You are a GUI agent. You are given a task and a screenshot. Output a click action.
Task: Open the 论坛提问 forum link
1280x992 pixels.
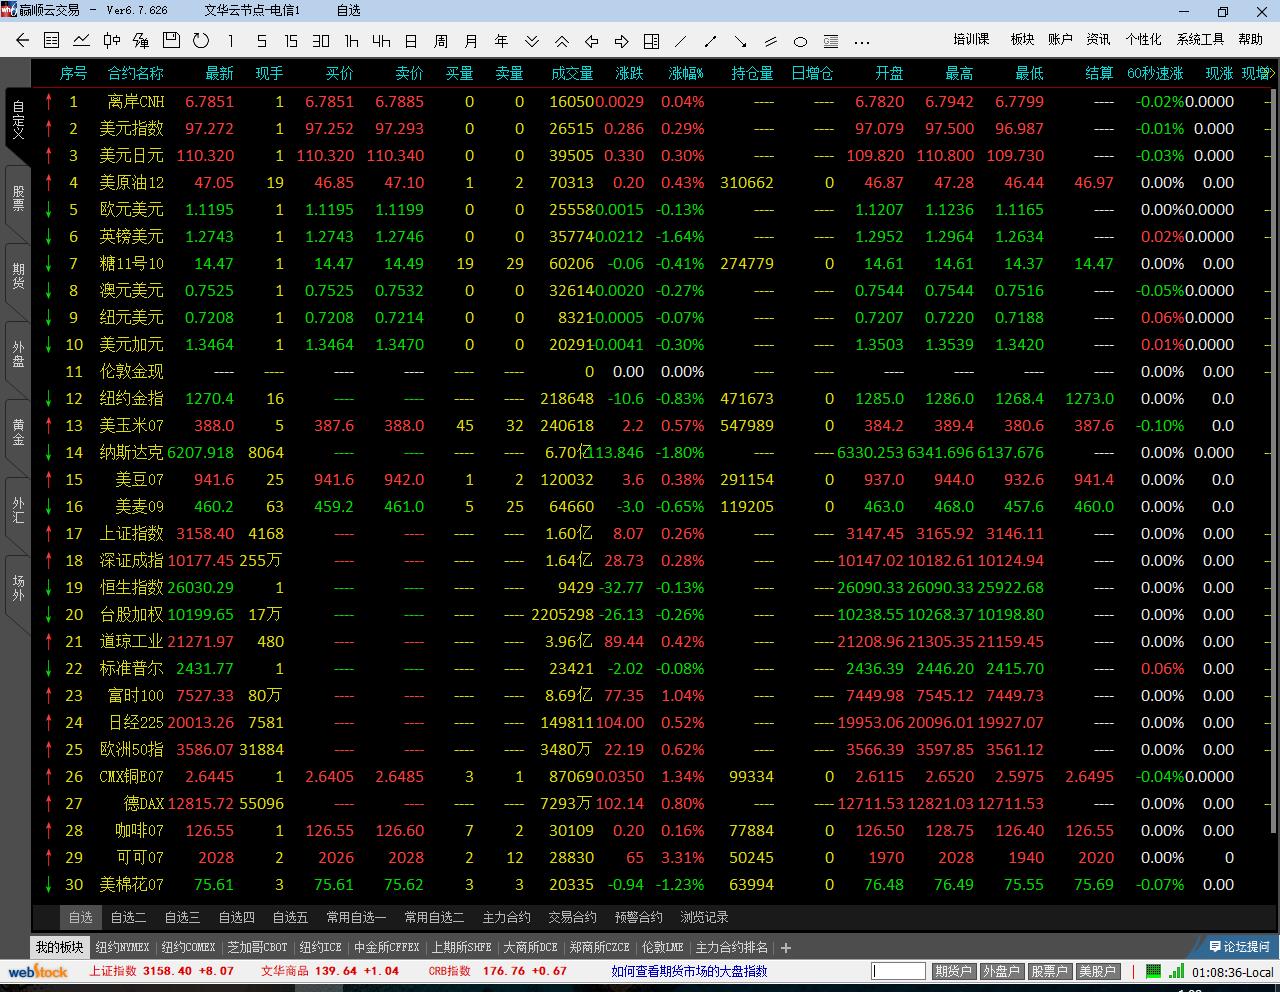[x=1238, y=946]
